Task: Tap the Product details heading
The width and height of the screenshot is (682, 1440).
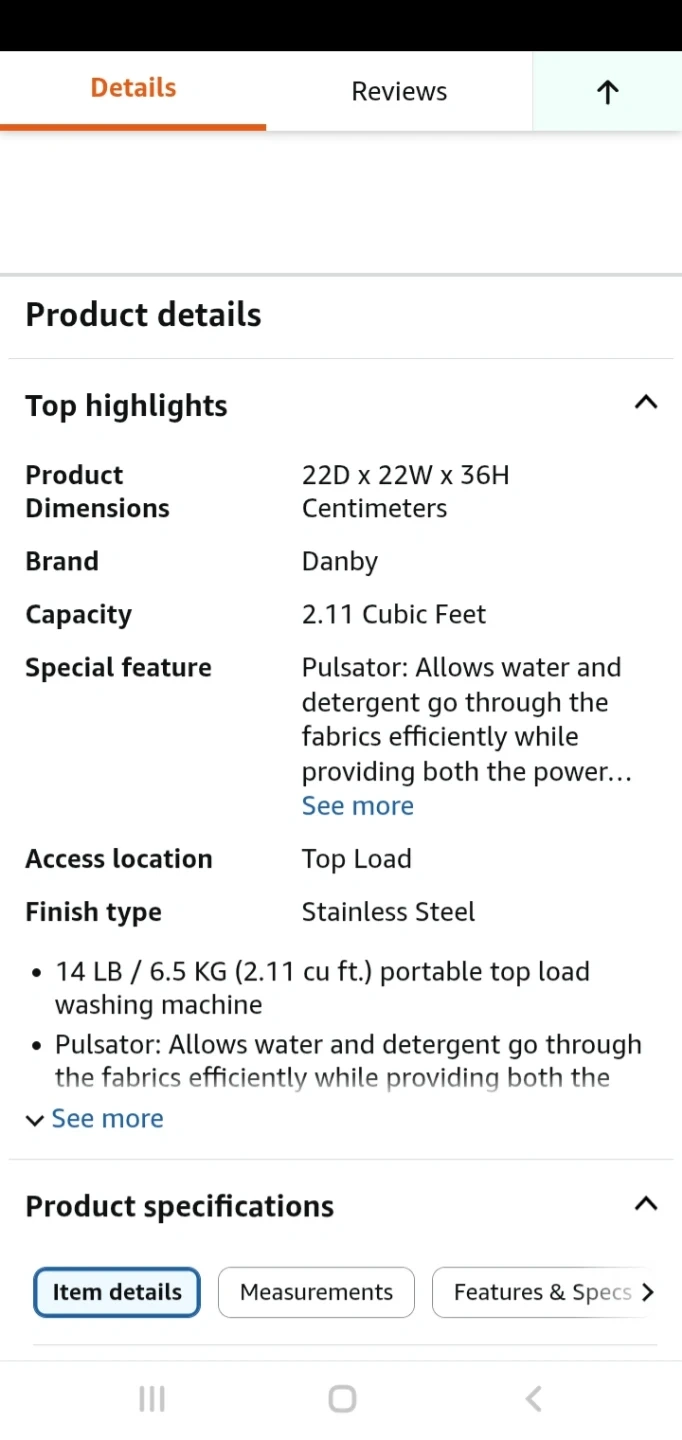Action: click(x=143, y=315)
